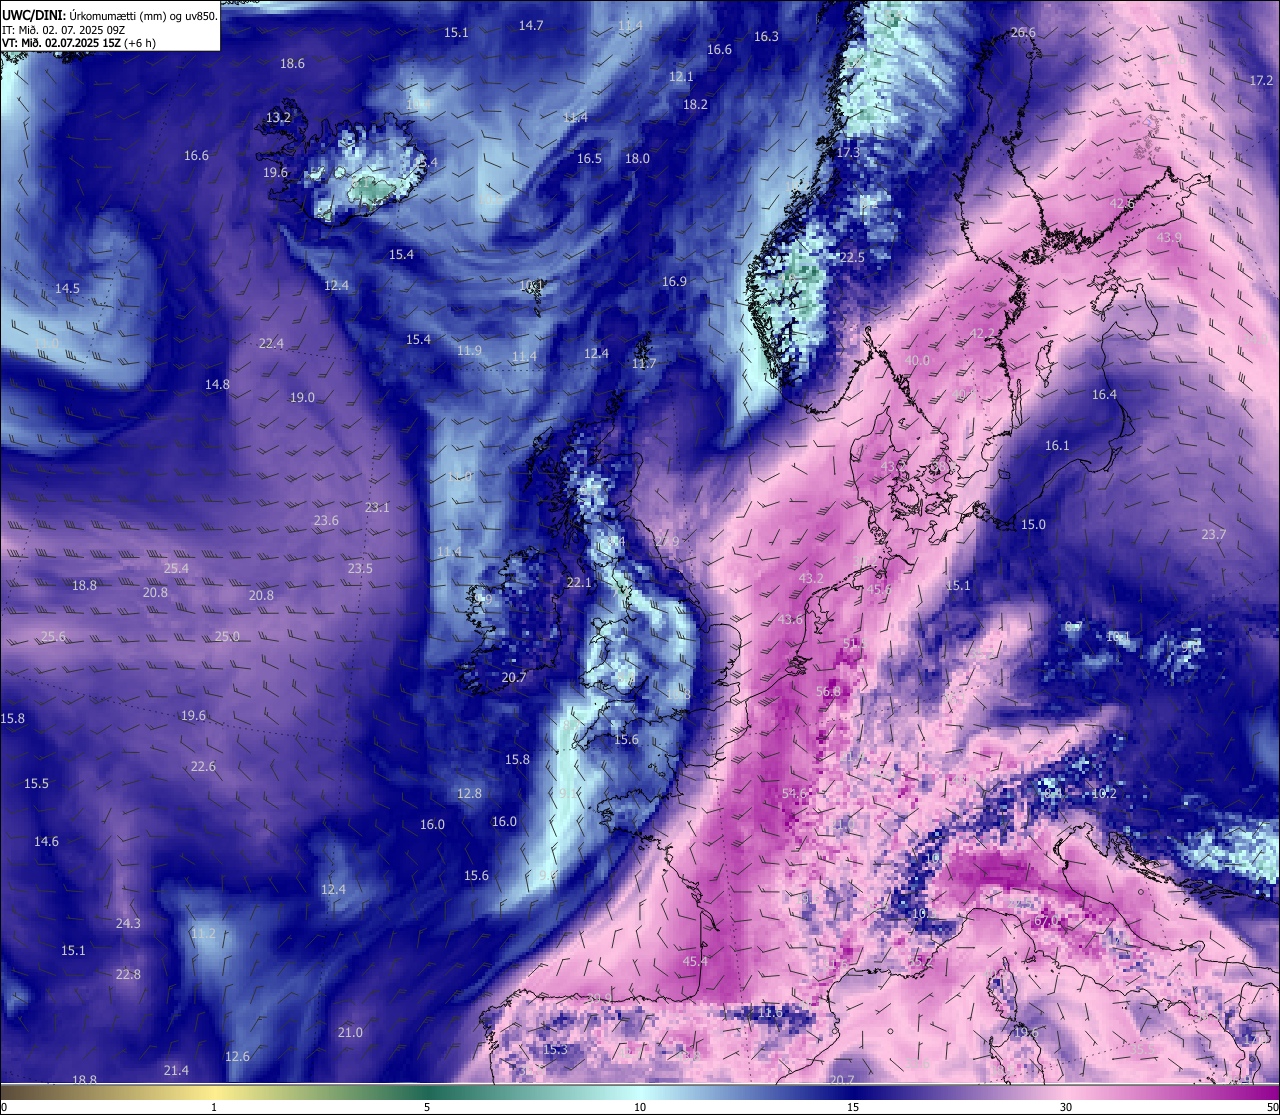The height and width of the screenshot is (1115, 1280).
Task: Click the map value label '11.6'
Action: coord(770,1012)
